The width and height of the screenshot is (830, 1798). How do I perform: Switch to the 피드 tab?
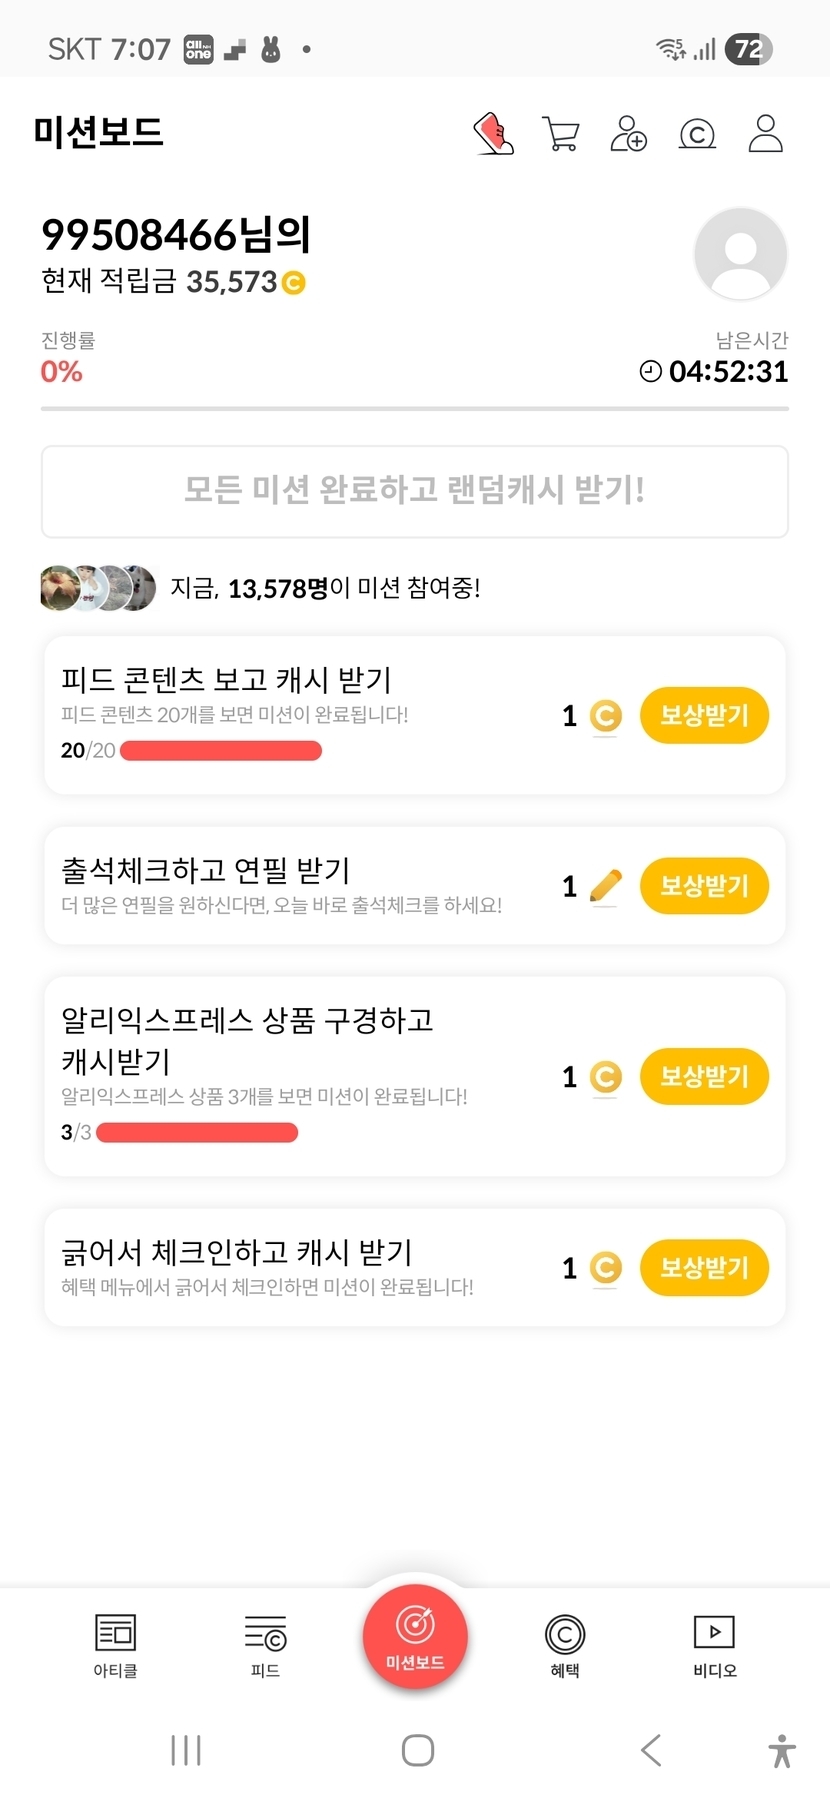265,1645
